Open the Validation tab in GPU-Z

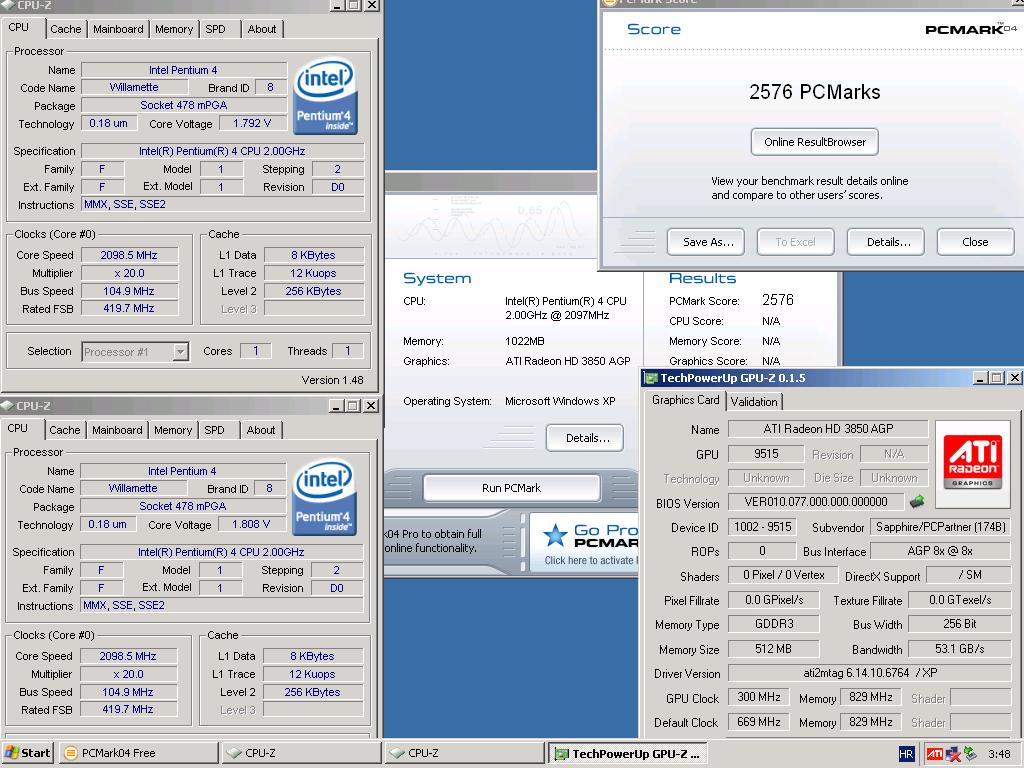(x=754, y=402)
